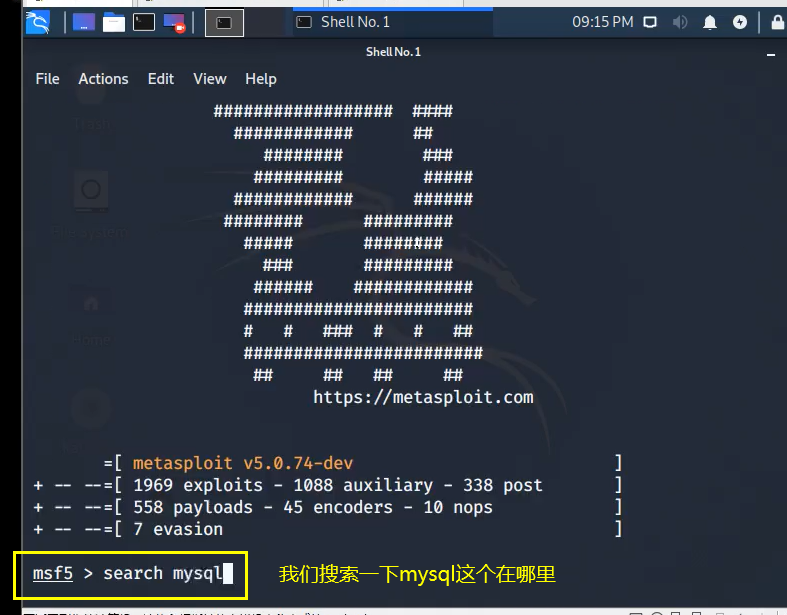Image resolution: width=787 pixels, height=615 pixels.
Task: Open the View menu
Action: [x=210, y=79]
